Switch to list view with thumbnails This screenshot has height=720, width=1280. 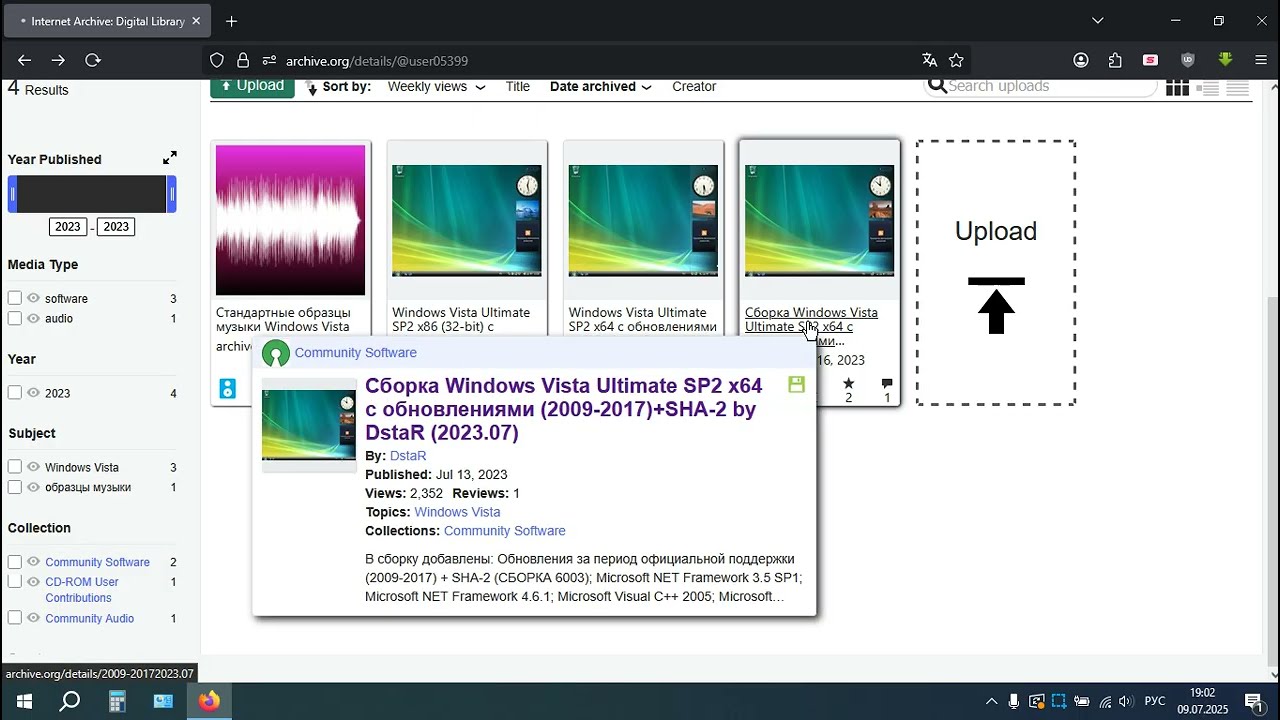[x=1208, y=88]
